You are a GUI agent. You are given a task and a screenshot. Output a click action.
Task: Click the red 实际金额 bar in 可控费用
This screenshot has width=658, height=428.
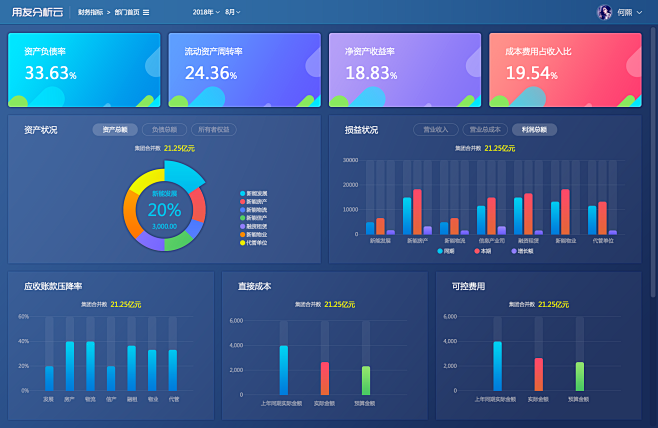(x=538, y=374)
